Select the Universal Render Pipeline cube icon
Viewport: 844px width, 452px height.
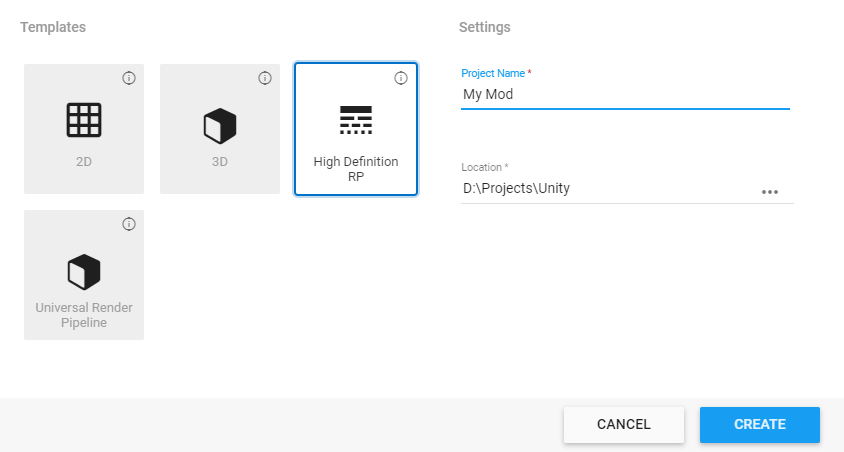pyautogui.click(x=84, y=271)
